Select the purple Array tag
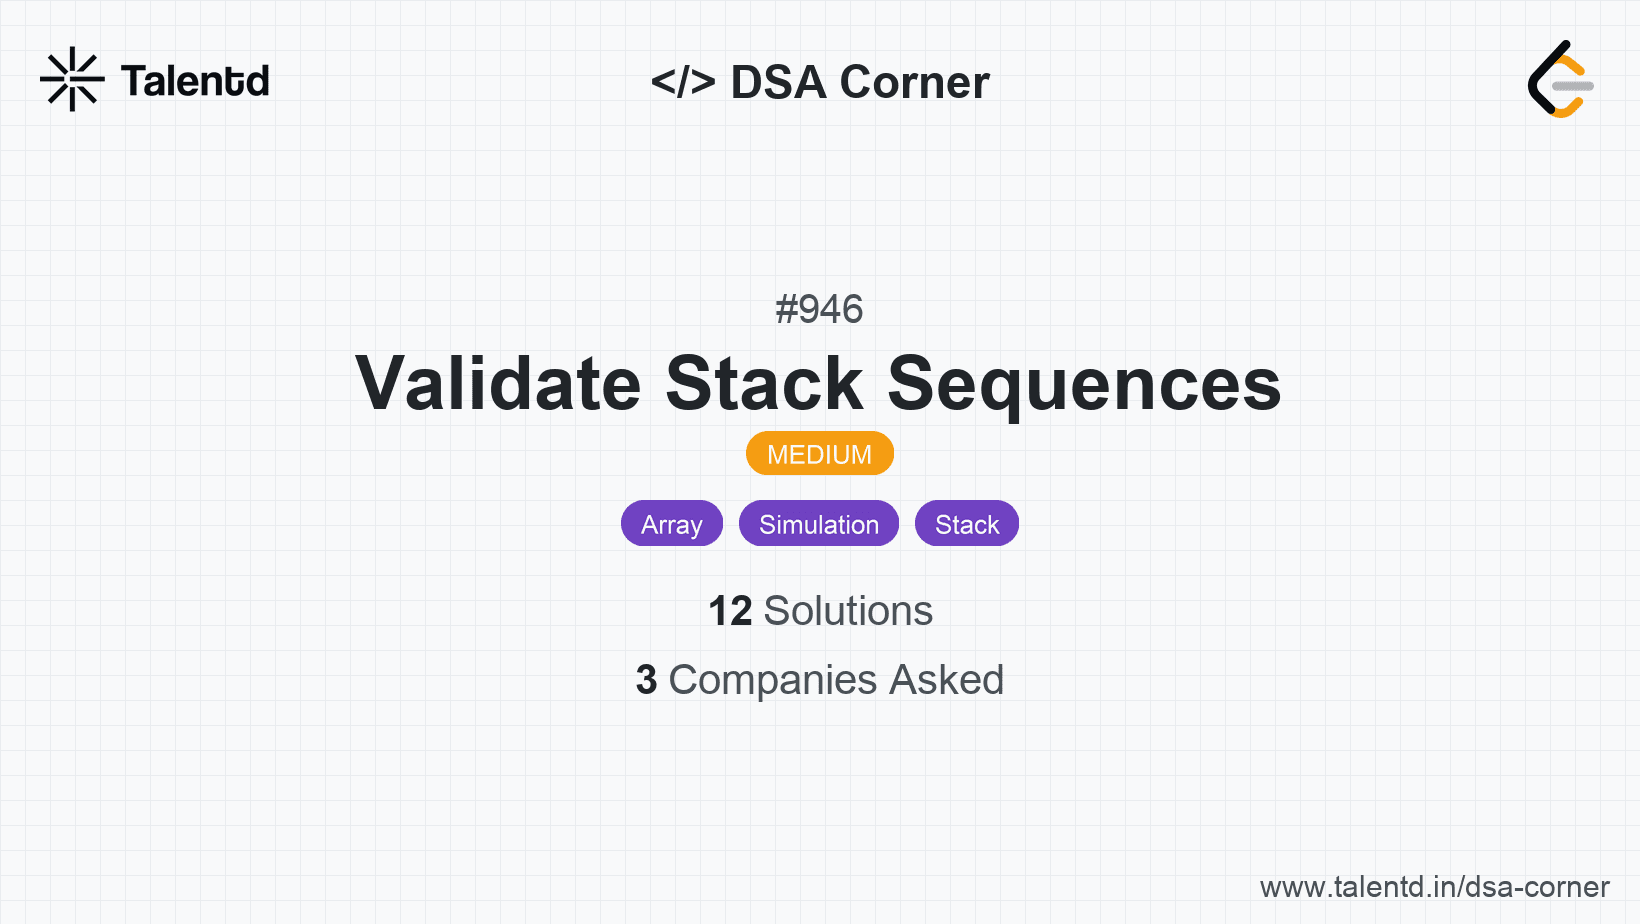1640x924 pixels. pyautogui.click(x=671, y=524)
